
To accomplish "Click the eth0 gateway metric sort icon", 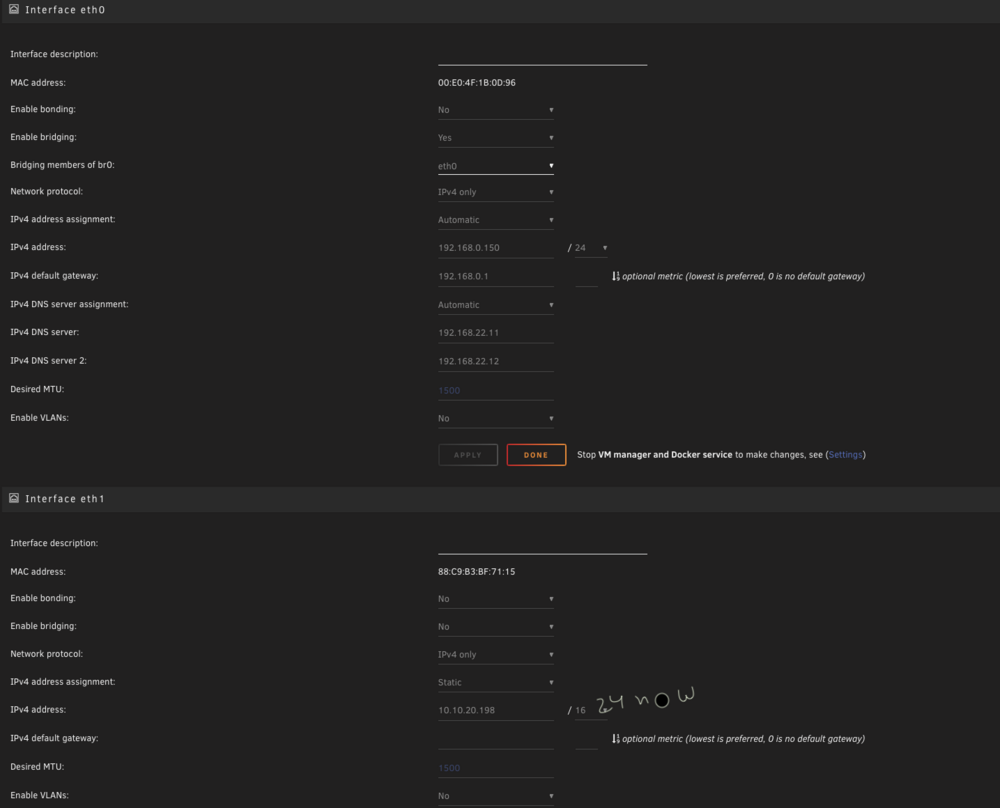I will click(x=615, y=276).
